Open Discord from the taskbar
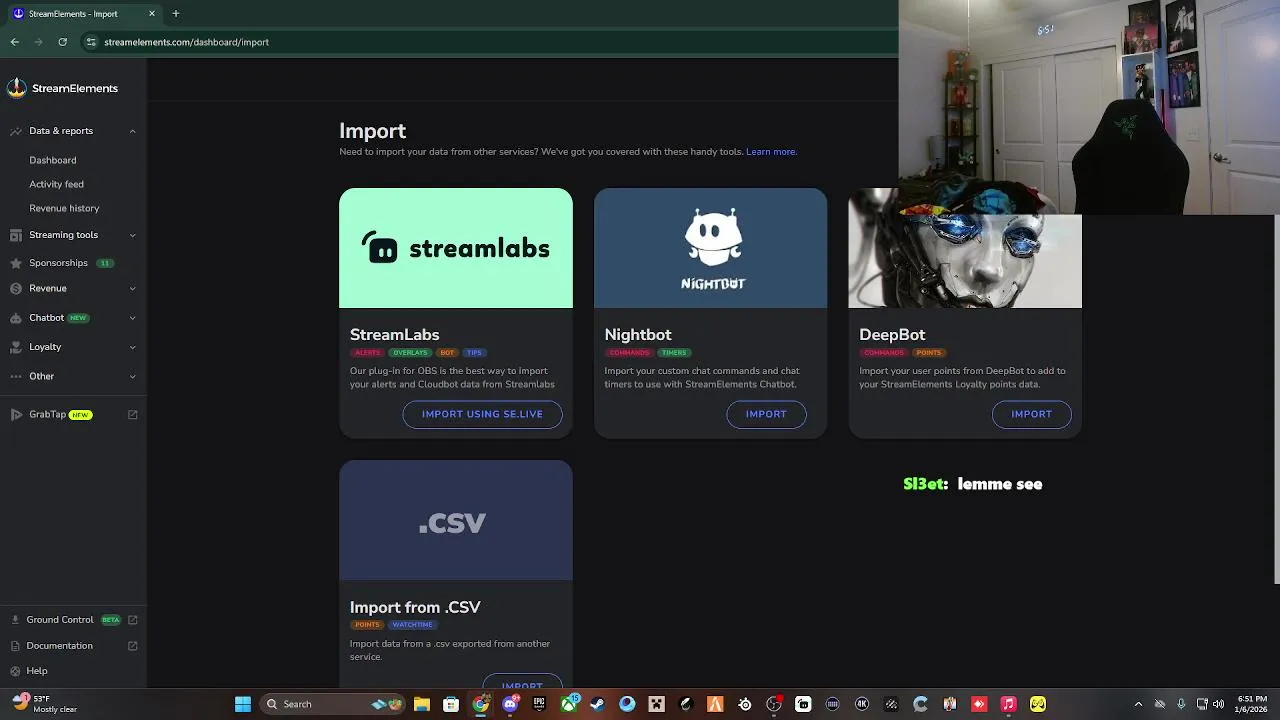1280x720 pixels. click(x=511, y=704)
